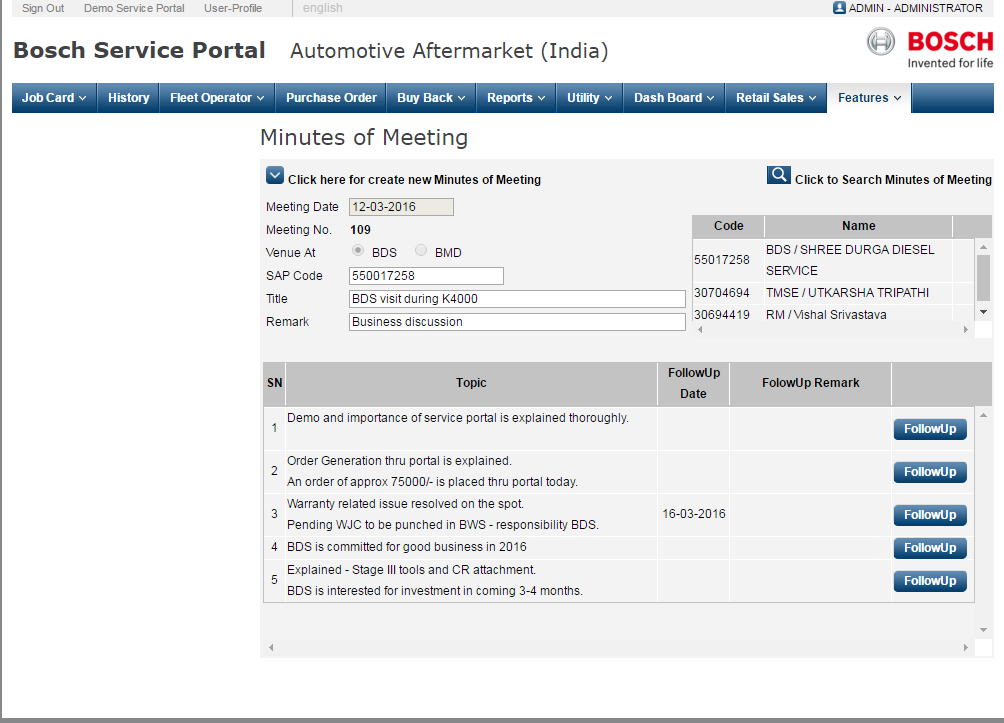Open the Purchase Order menu item

pyautogui.click(x=331, y=98)
